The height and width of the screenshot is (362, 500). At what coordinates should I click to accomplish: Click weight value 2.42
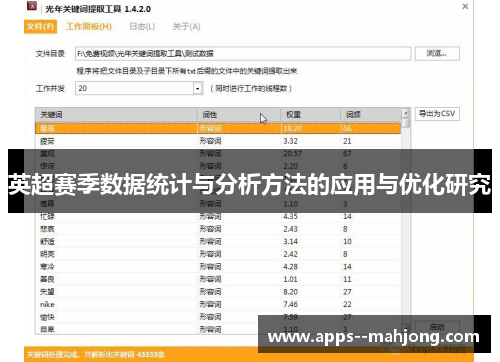[x=290, y=254]
